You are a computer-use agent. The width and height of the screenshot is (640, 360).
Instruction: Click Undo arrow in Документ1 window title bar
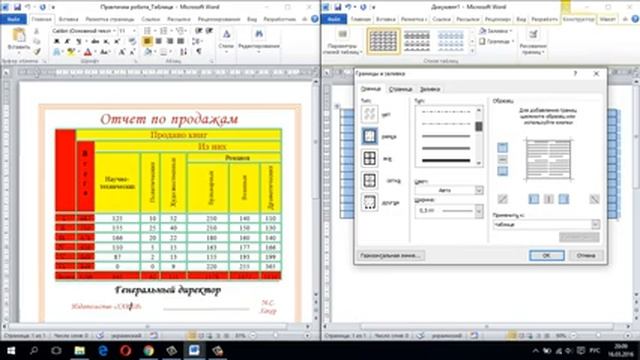pyautogui.click(x=348, y=7)
